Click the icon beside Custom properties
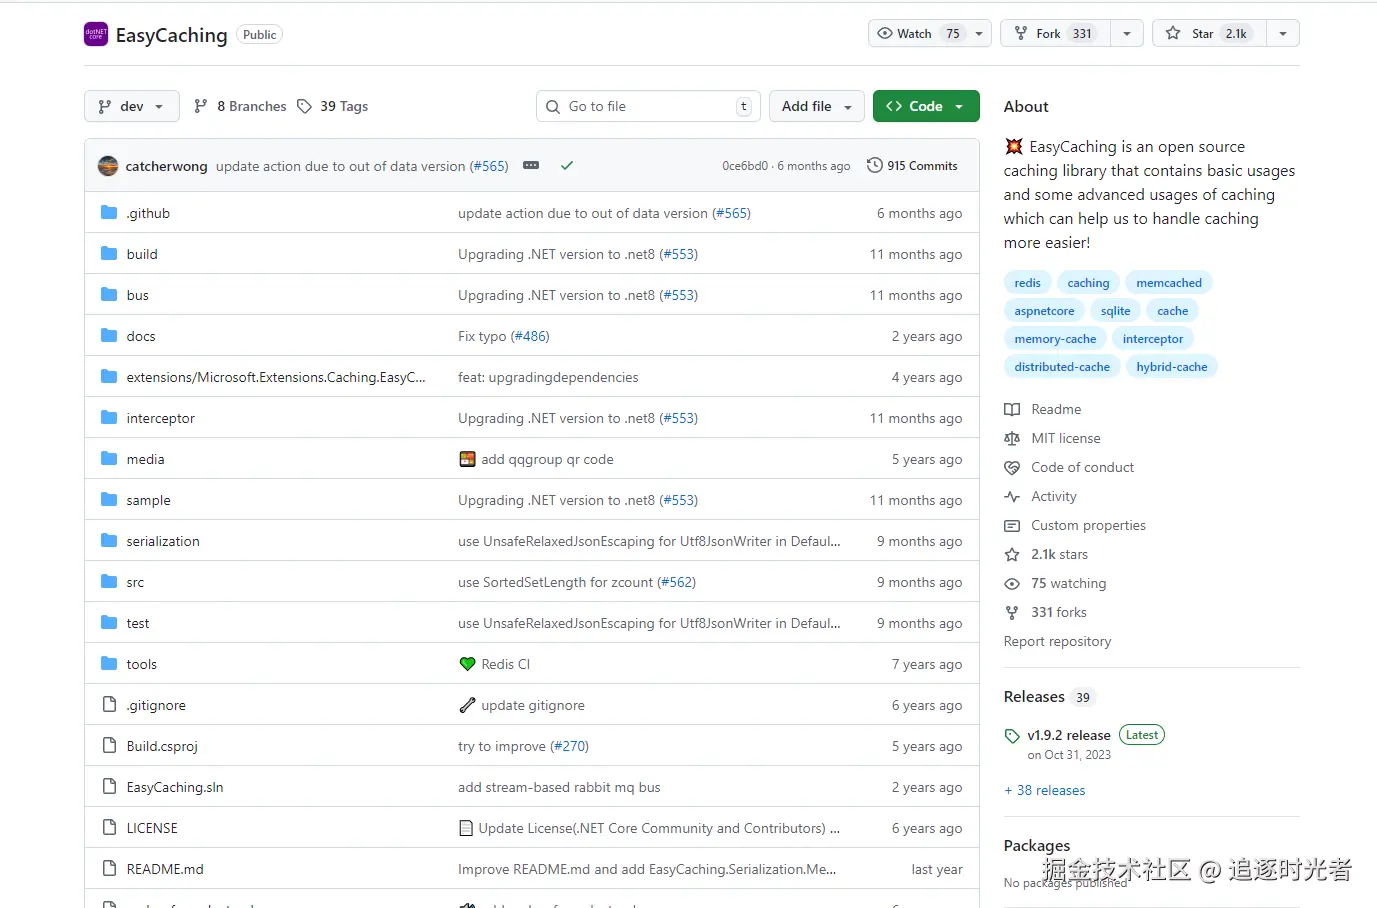 coord(1012,525)
